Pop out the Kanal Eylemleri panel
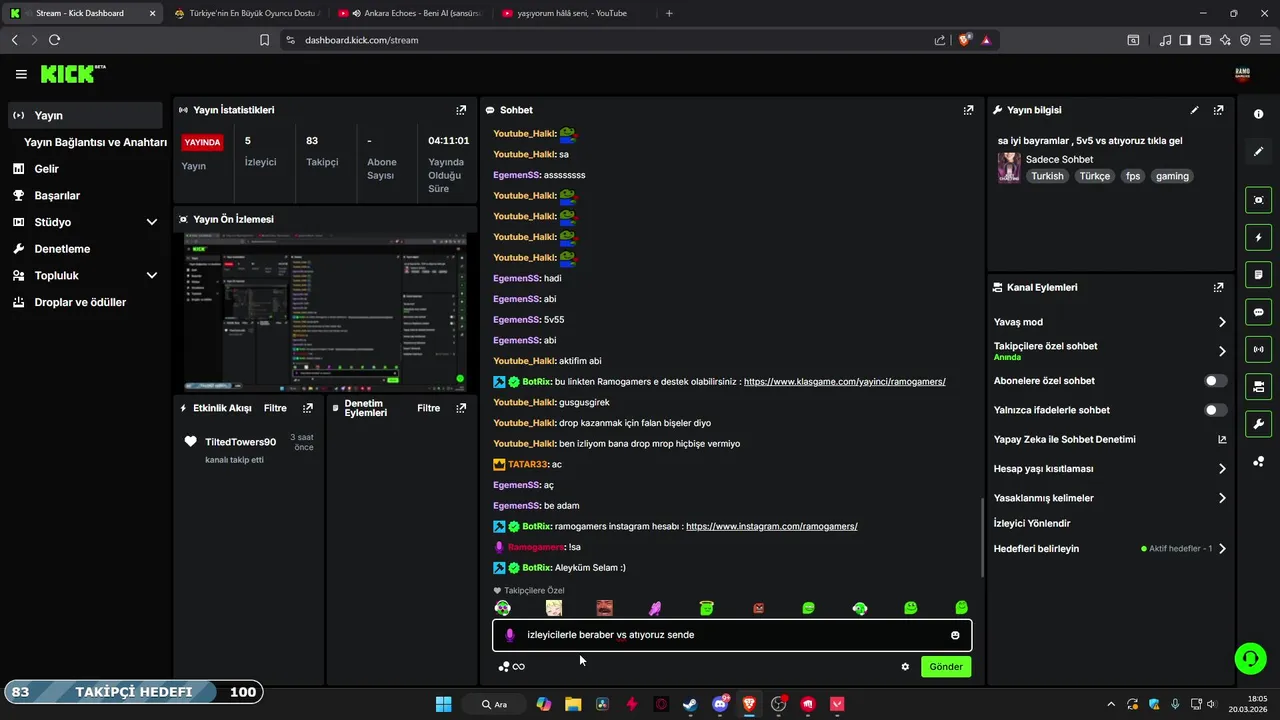1280x720 pixels. (1218, 287)
